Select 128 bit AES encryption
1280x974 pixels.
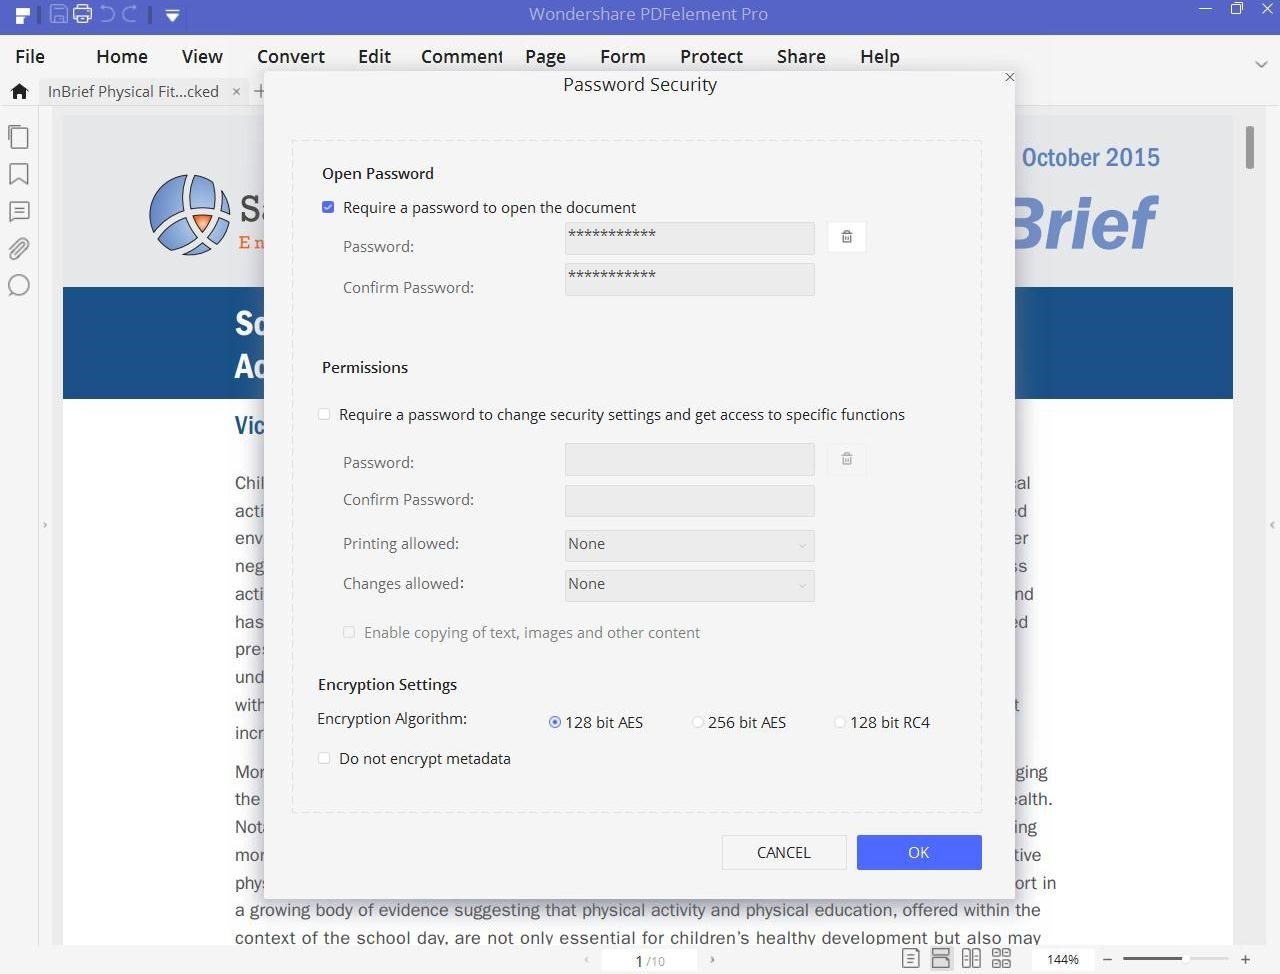(555, 722)
